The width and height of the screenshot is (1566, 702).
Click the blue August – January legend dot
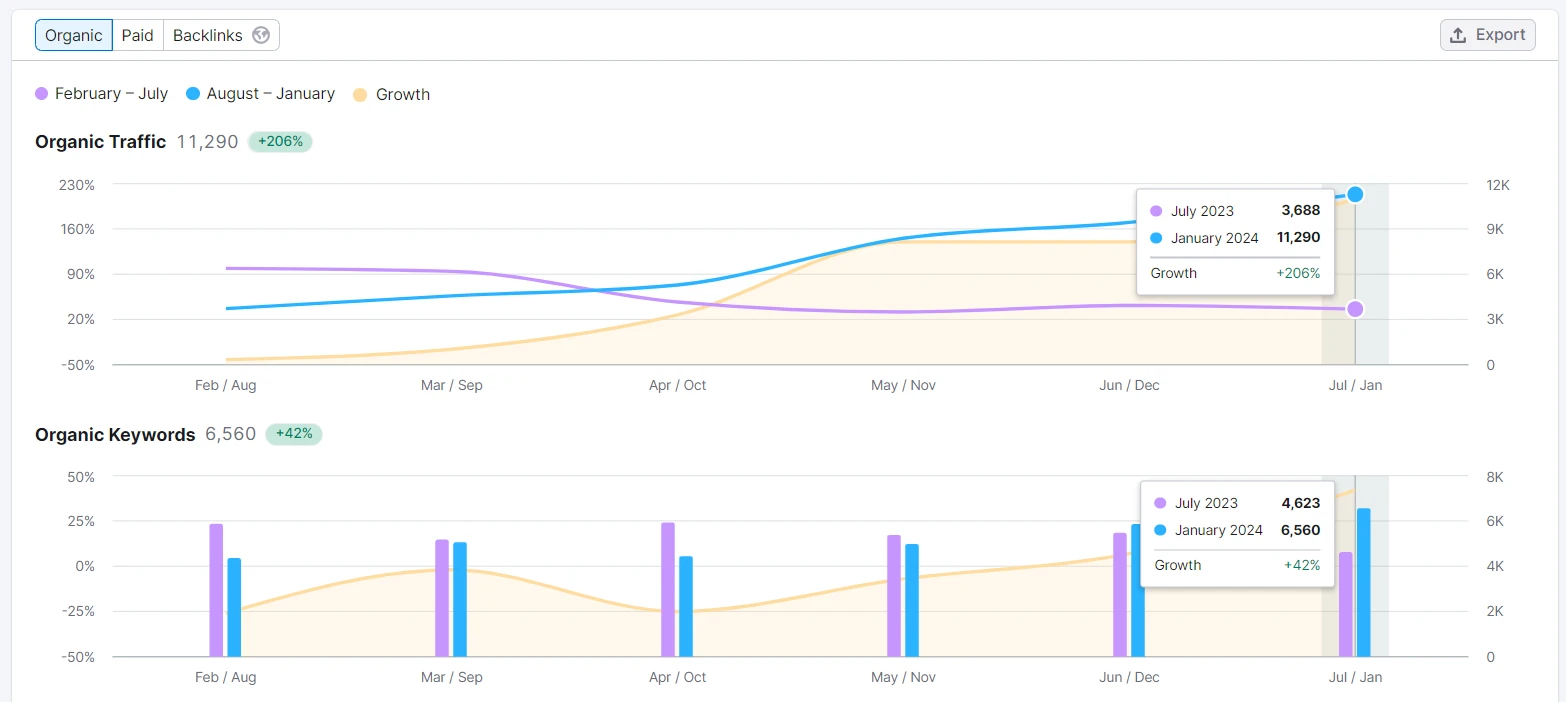pos(192,94)
